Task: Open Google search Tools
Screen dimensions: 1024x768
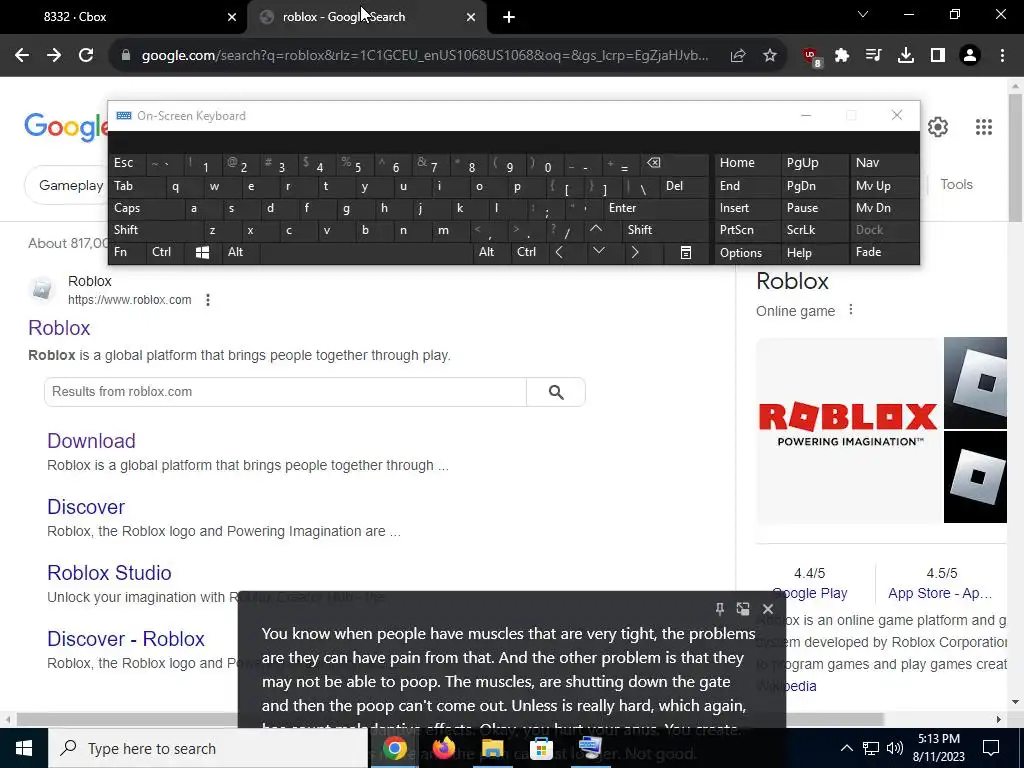Action: point(956,184)
